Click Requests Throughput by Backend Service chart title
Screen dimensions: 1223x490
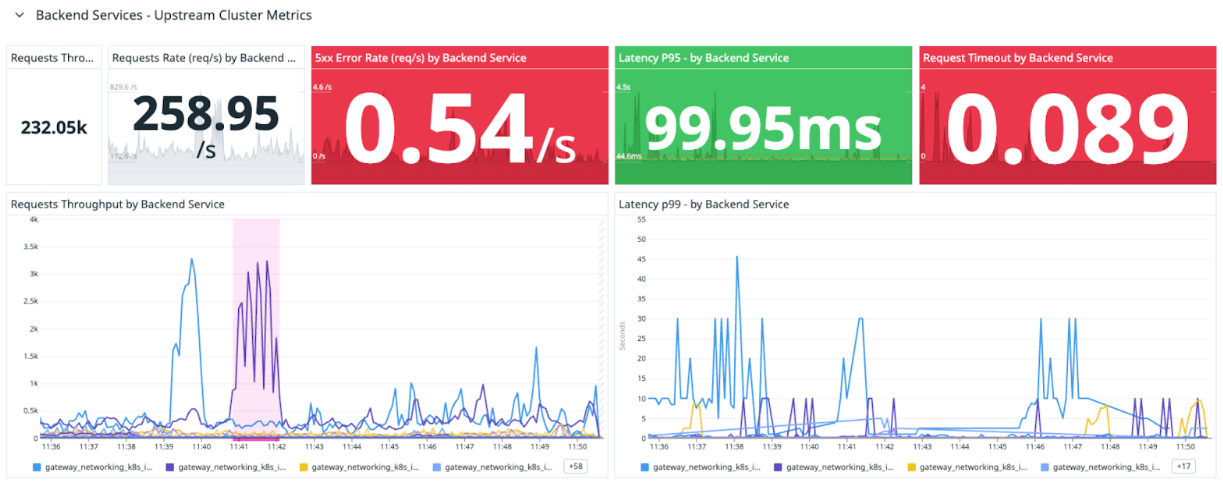point(117,204)
